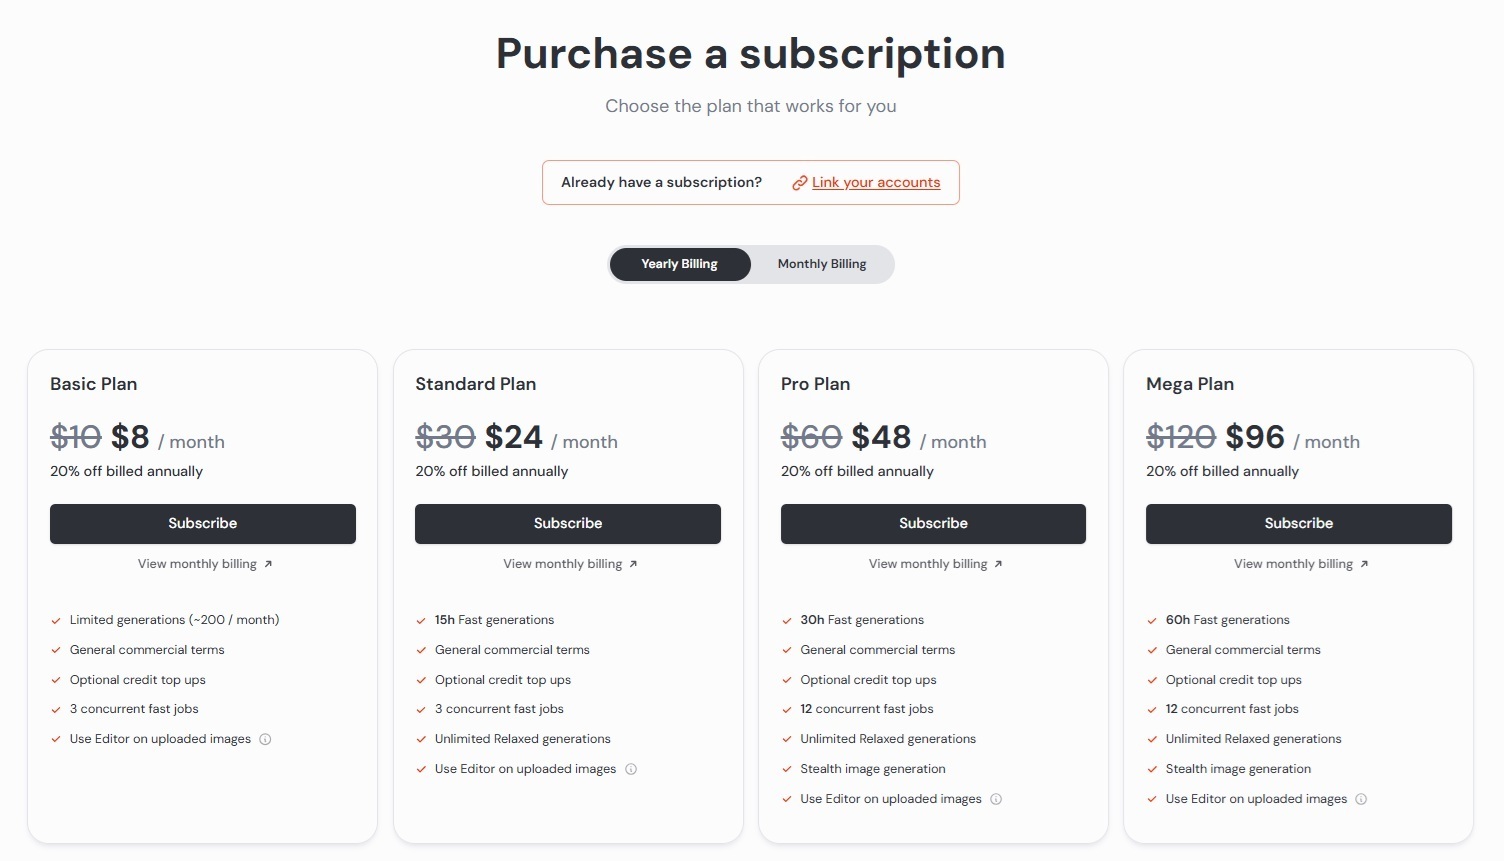Screen dimensions: 1504x861
Task: View monthly billing for the Pro Plan
Action: tap(935, 564)
